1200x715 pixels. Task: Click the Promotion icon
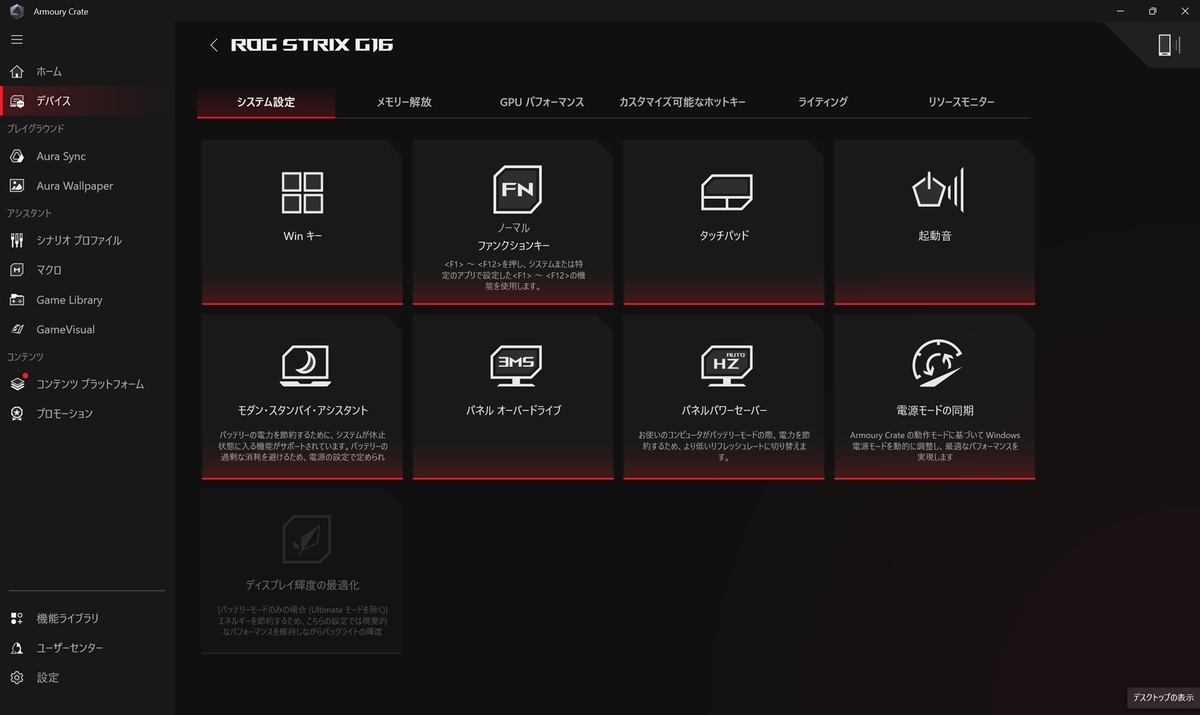16,413
